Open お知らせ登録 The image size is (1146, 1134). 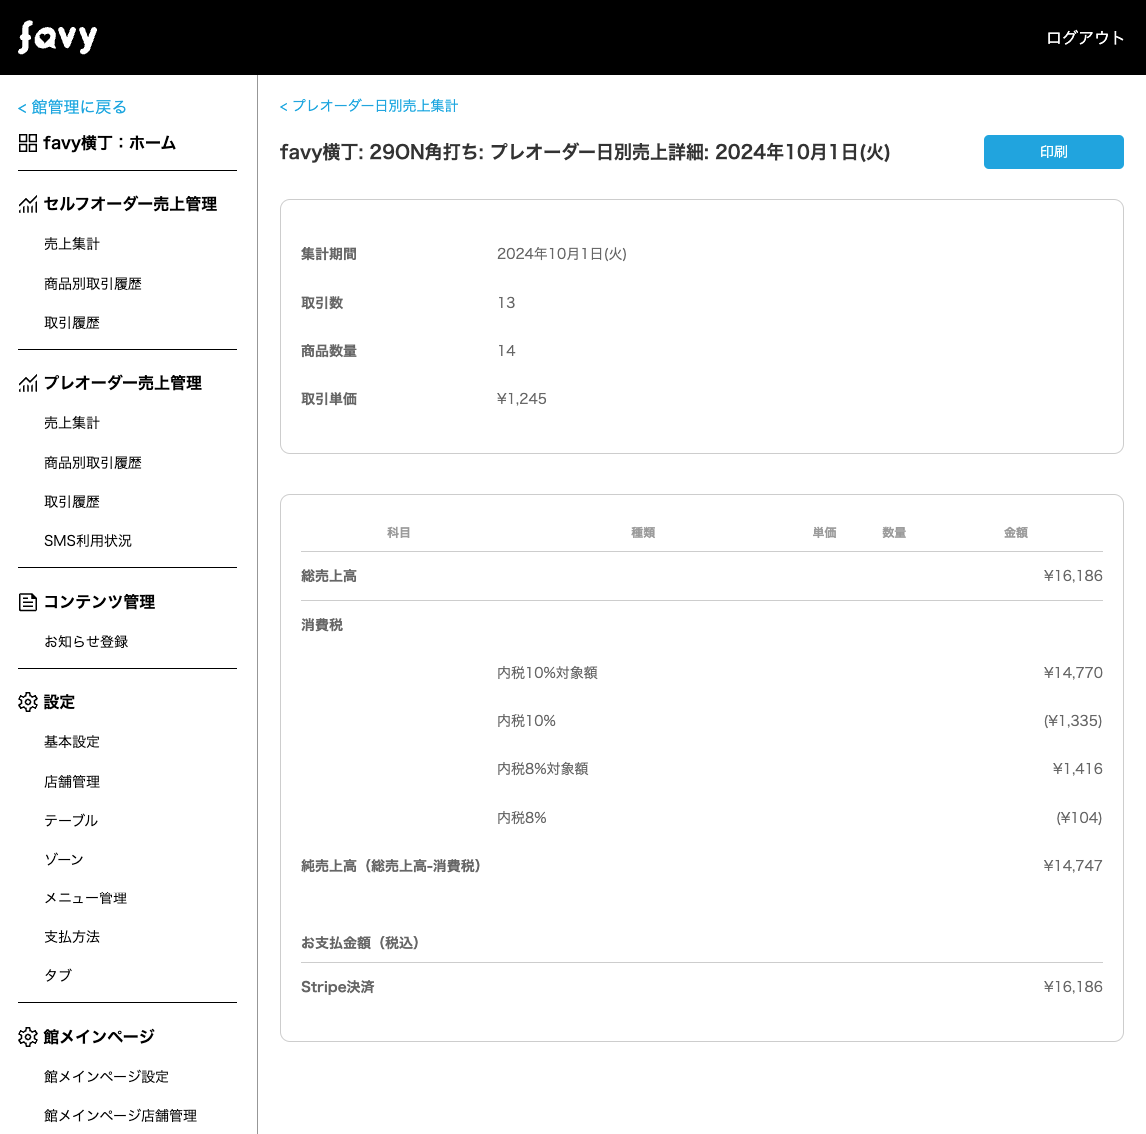86,642
